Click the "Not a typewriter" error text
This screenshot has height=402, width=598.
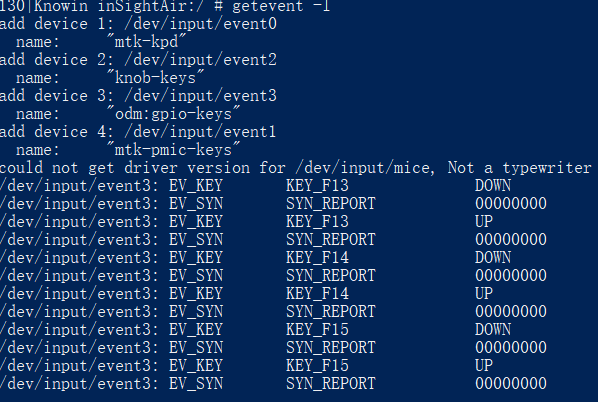[x=519, y=168]
